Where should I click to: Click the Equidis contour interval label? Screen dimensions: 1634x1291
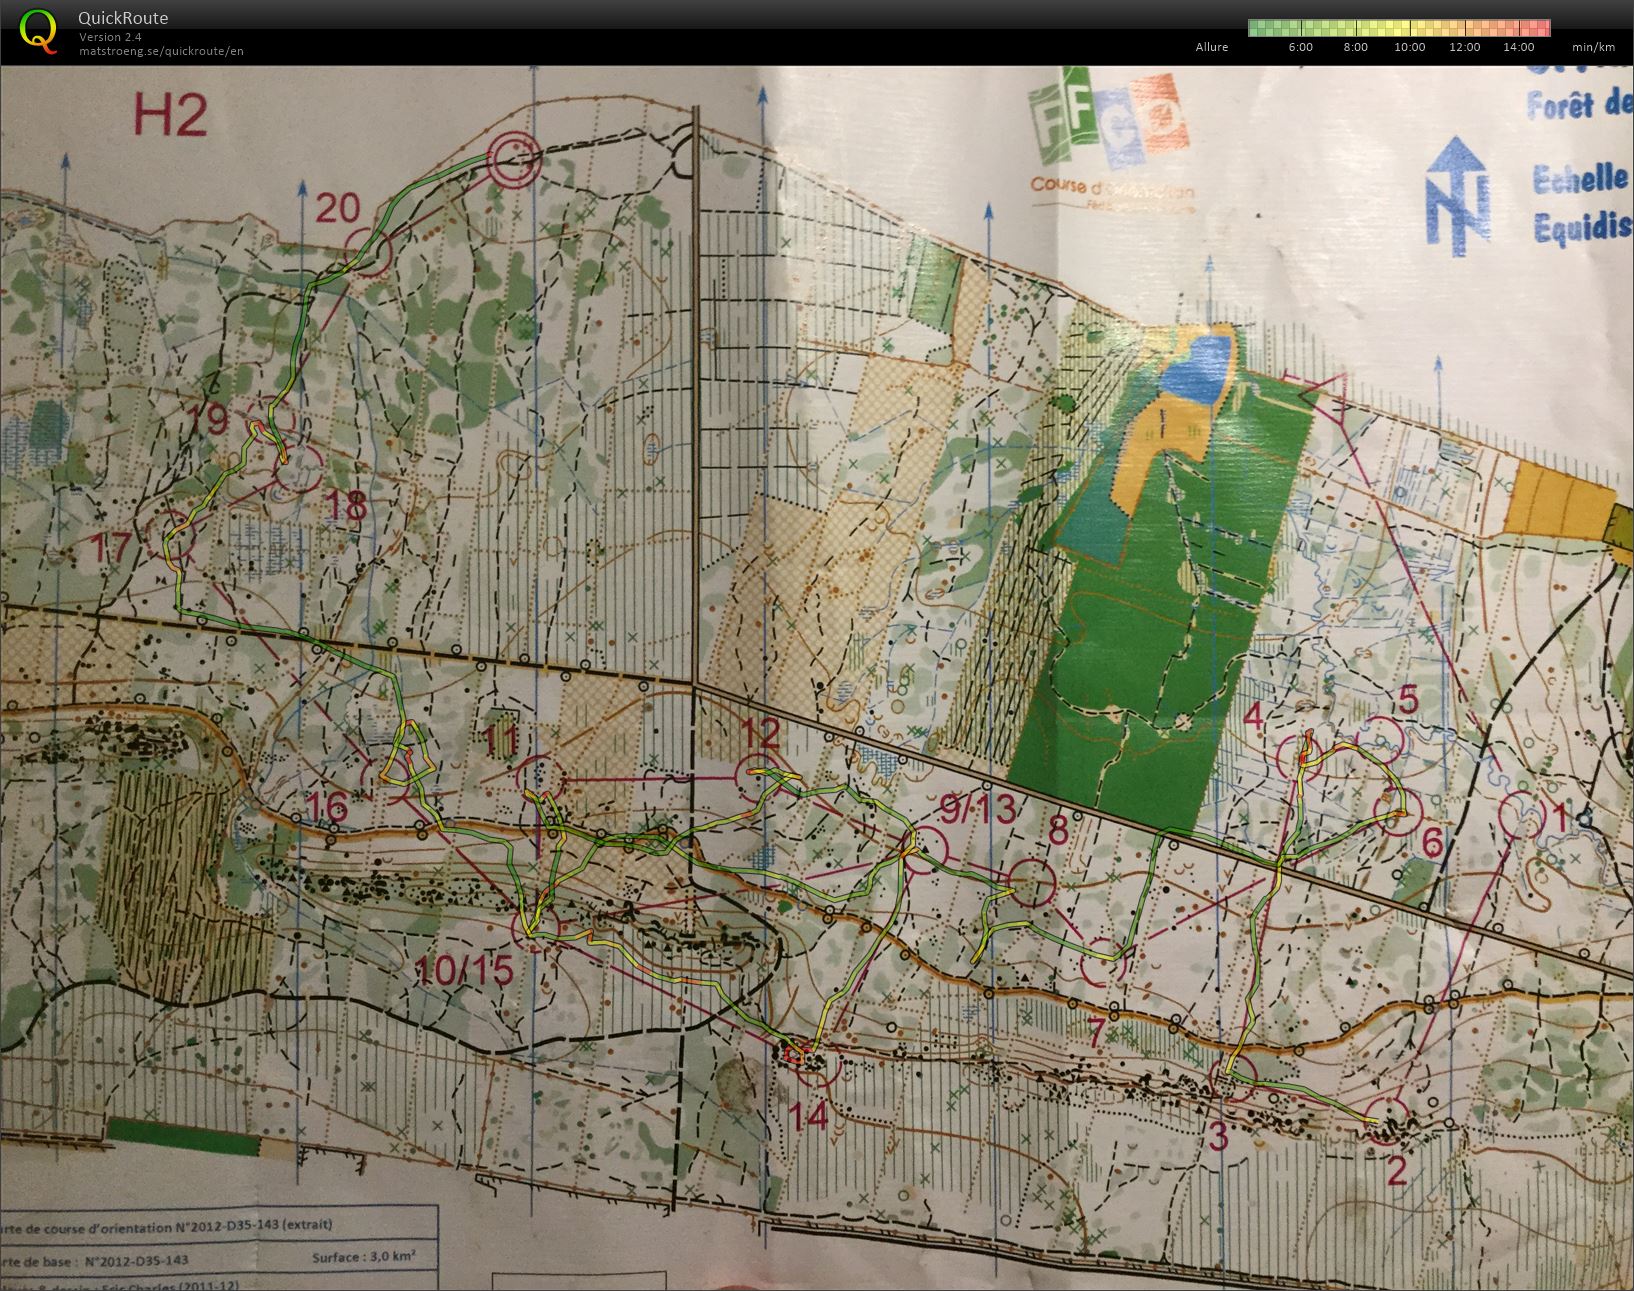pyautogui.click(x=1583, y=229)
